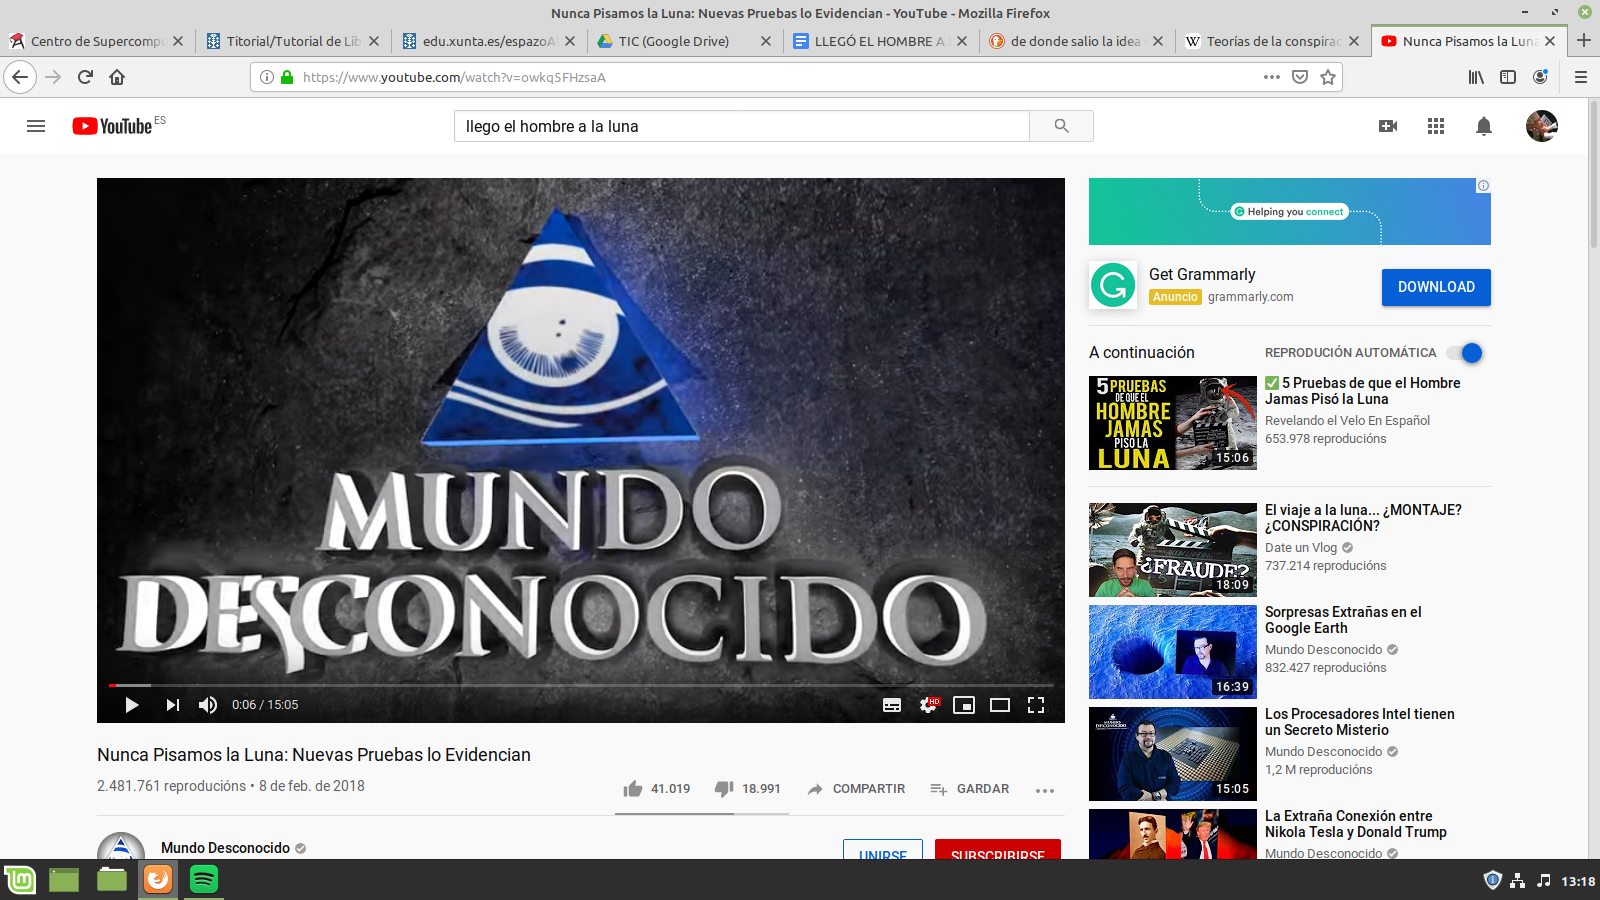Click the Grammarly logo icon

click(x=1113, y=286)
